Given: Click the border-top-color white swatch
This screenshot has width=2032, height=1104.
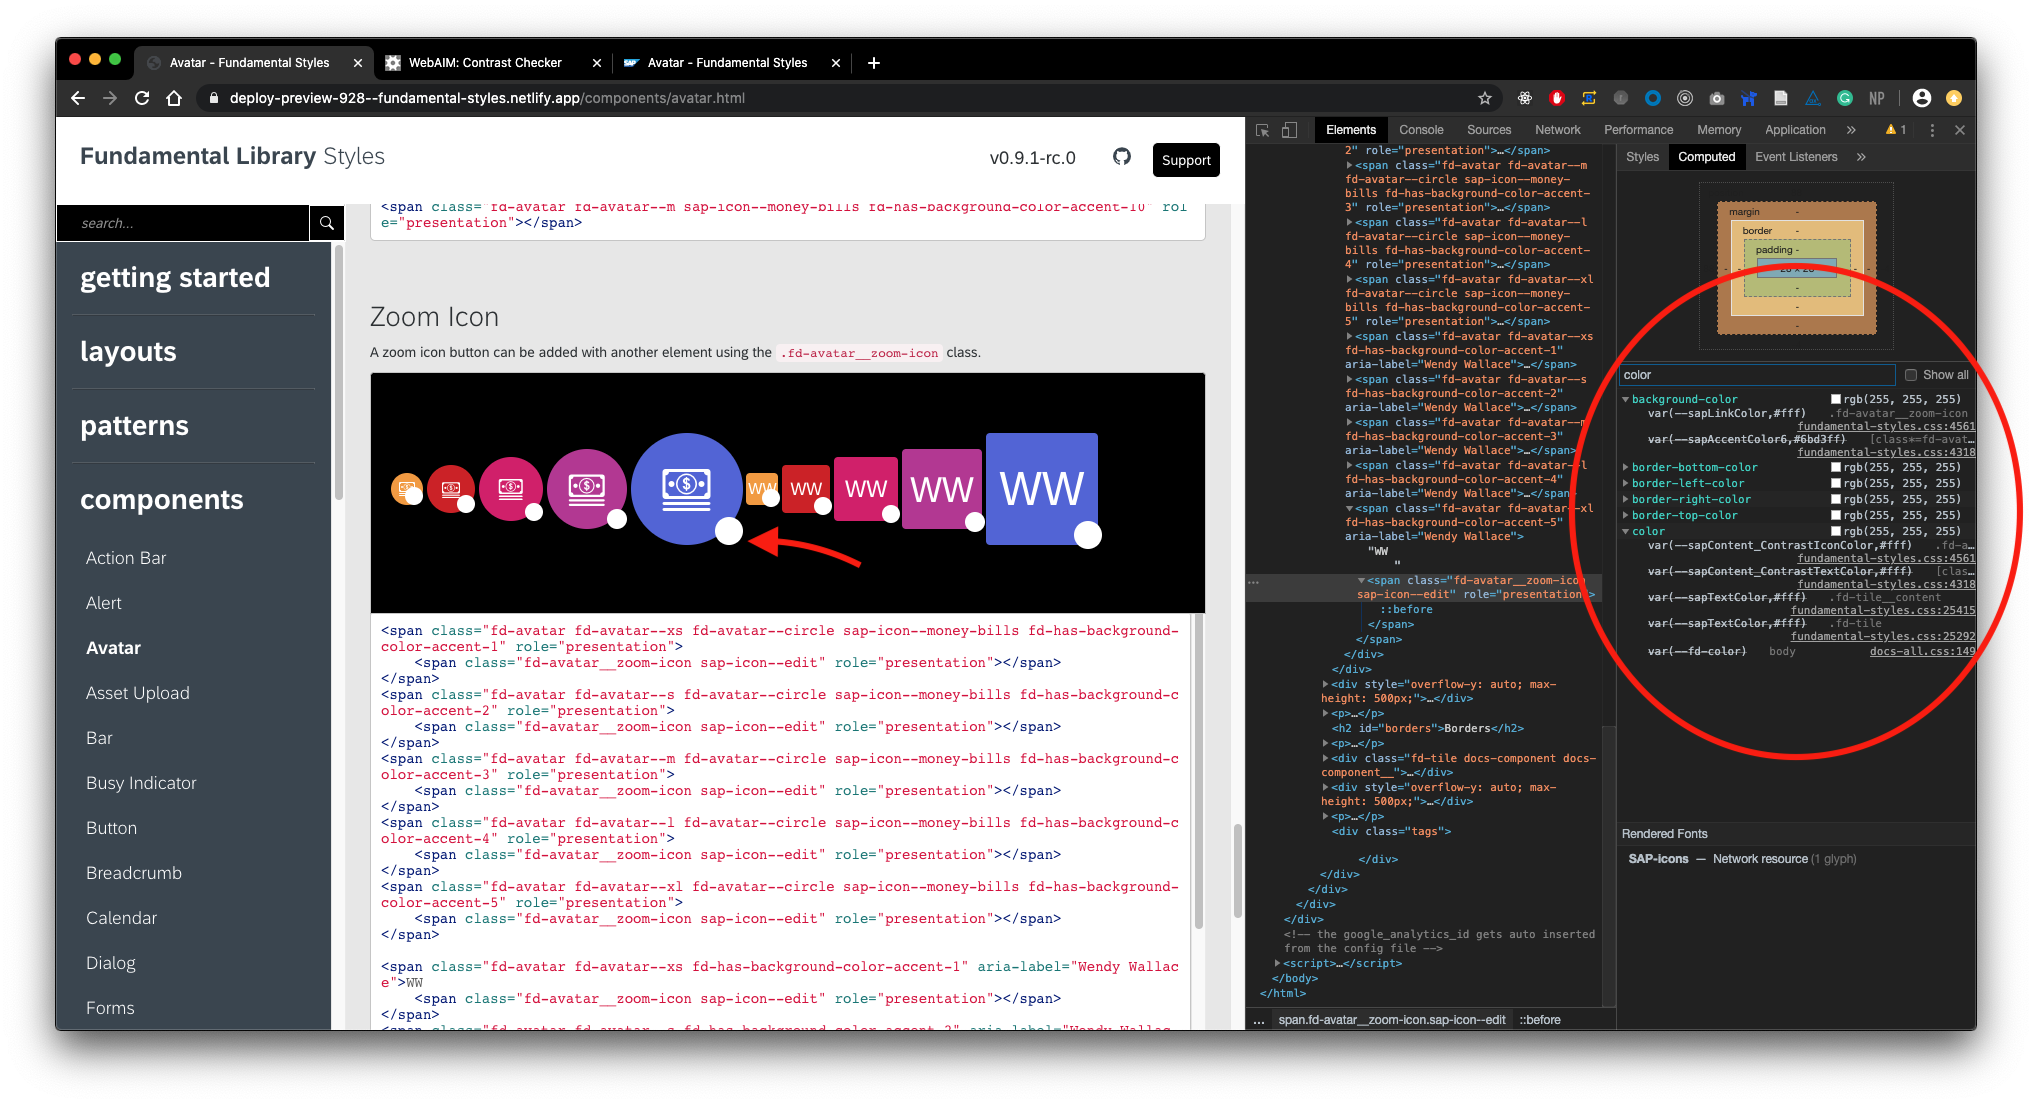Looking at the screenshot, I should pyautogui.click(x=1836, y=515).
